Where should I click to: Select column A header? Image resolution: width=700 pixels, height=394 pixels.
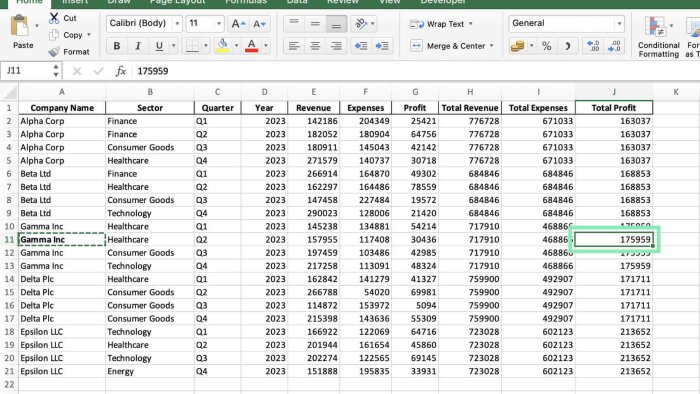(x=62, y=92)
